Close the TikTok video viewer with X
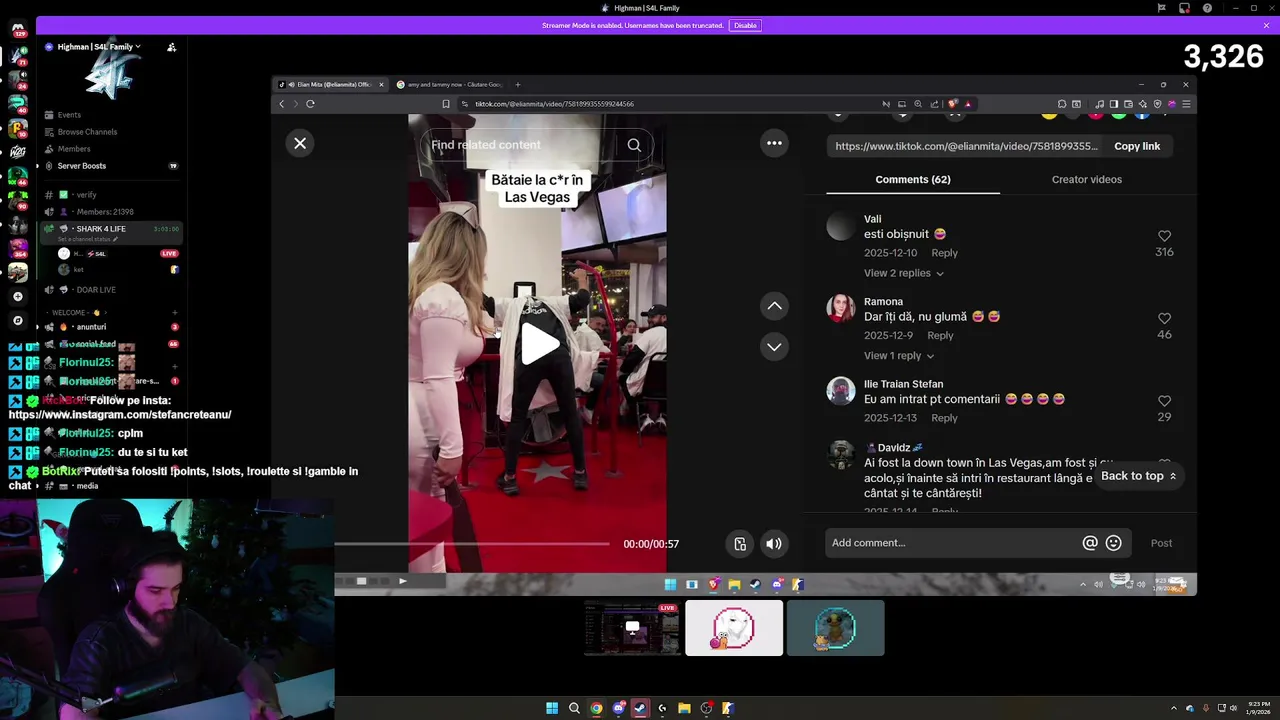1280x720 pixels. [300, 143]
